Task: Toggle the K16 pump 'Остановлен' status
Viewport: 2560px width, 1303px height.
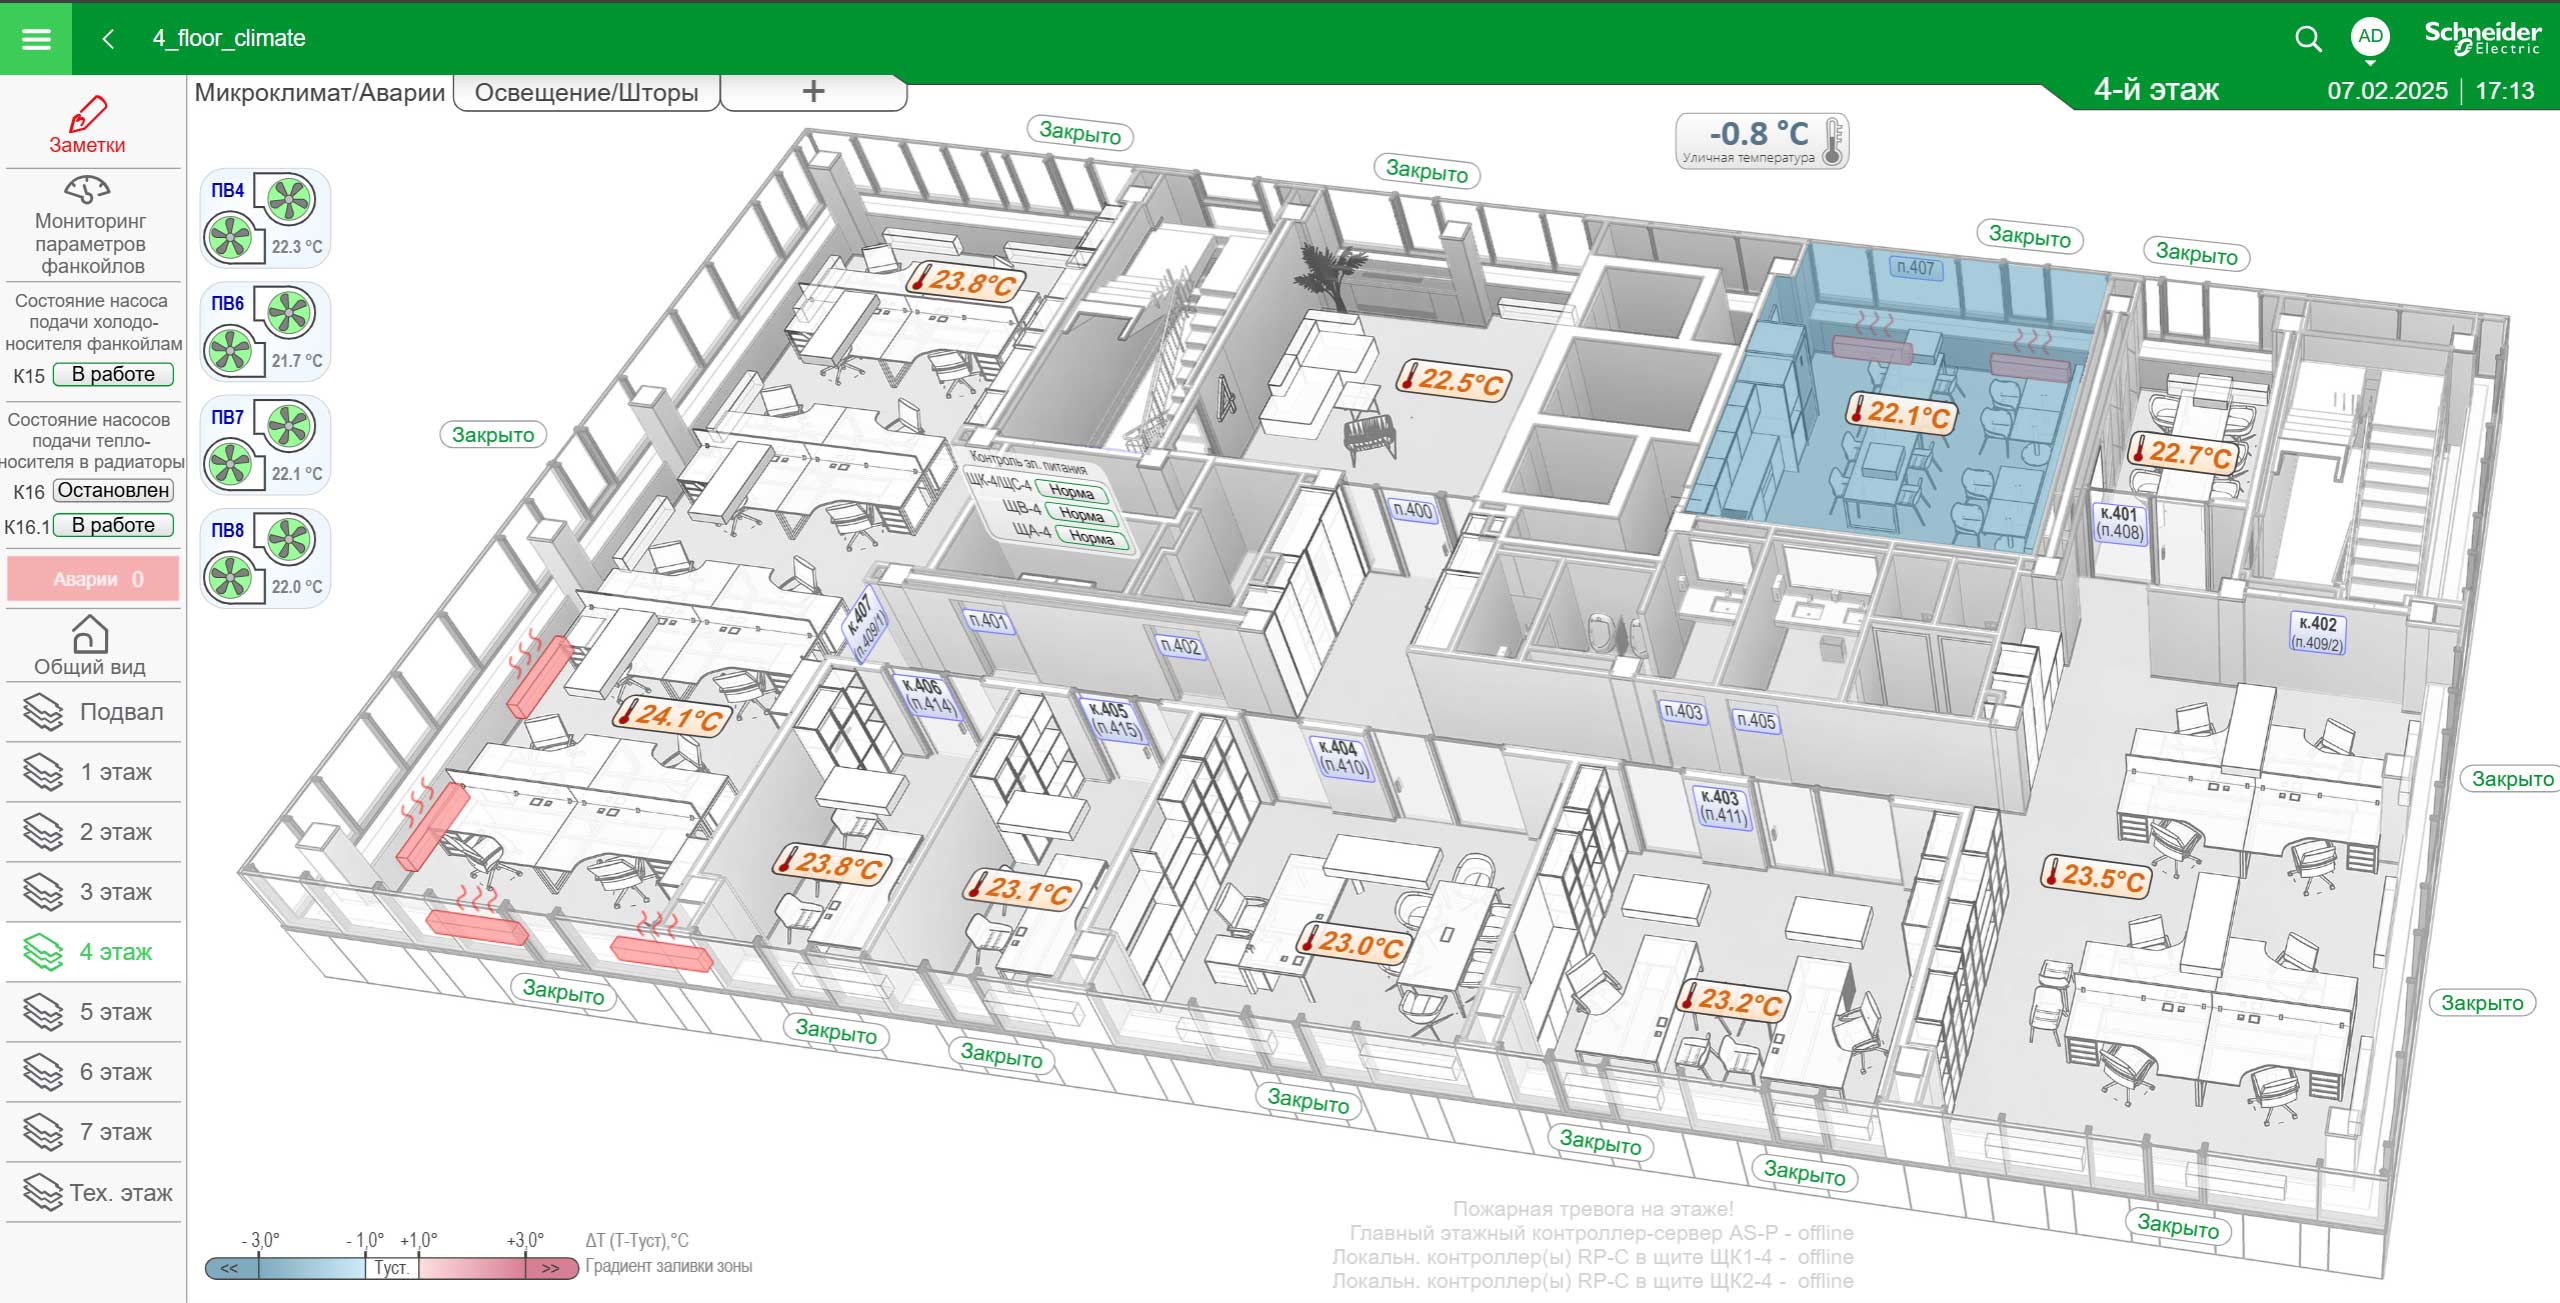Action: pos(113,491)
